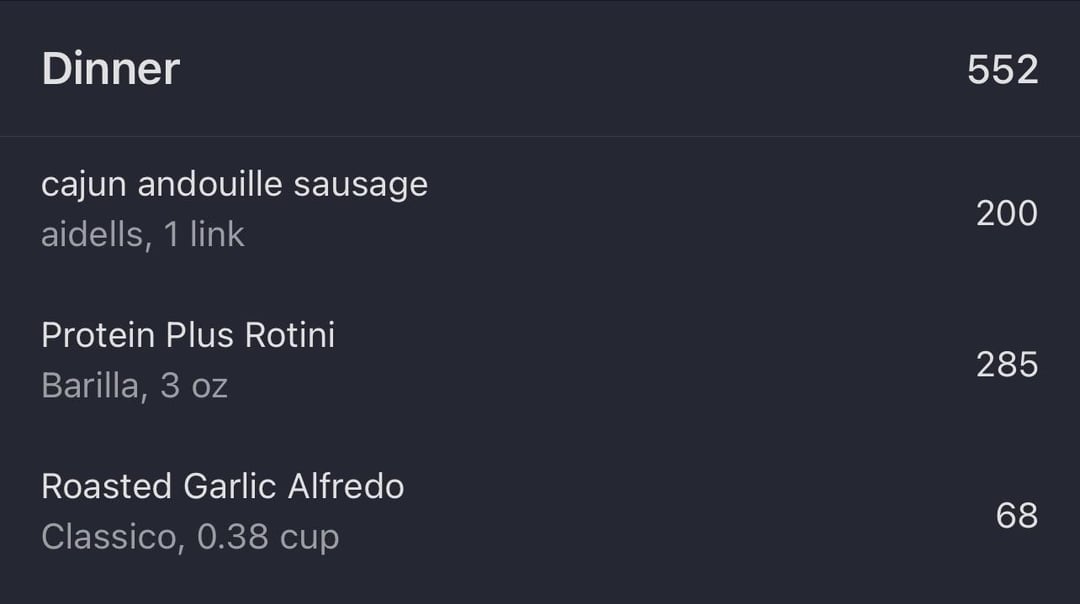Tap the Barilla, 3 oz serving text
Image resolution: width=1080 pixels, height=604 pixels.
click(x=134, y=386)
